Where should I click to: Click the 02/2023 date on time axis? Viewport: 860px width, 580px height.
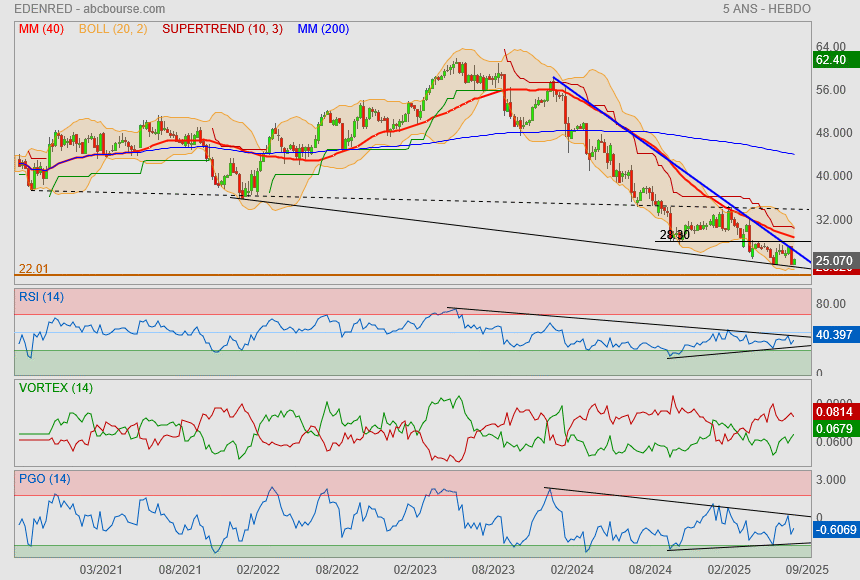[414, 569]
